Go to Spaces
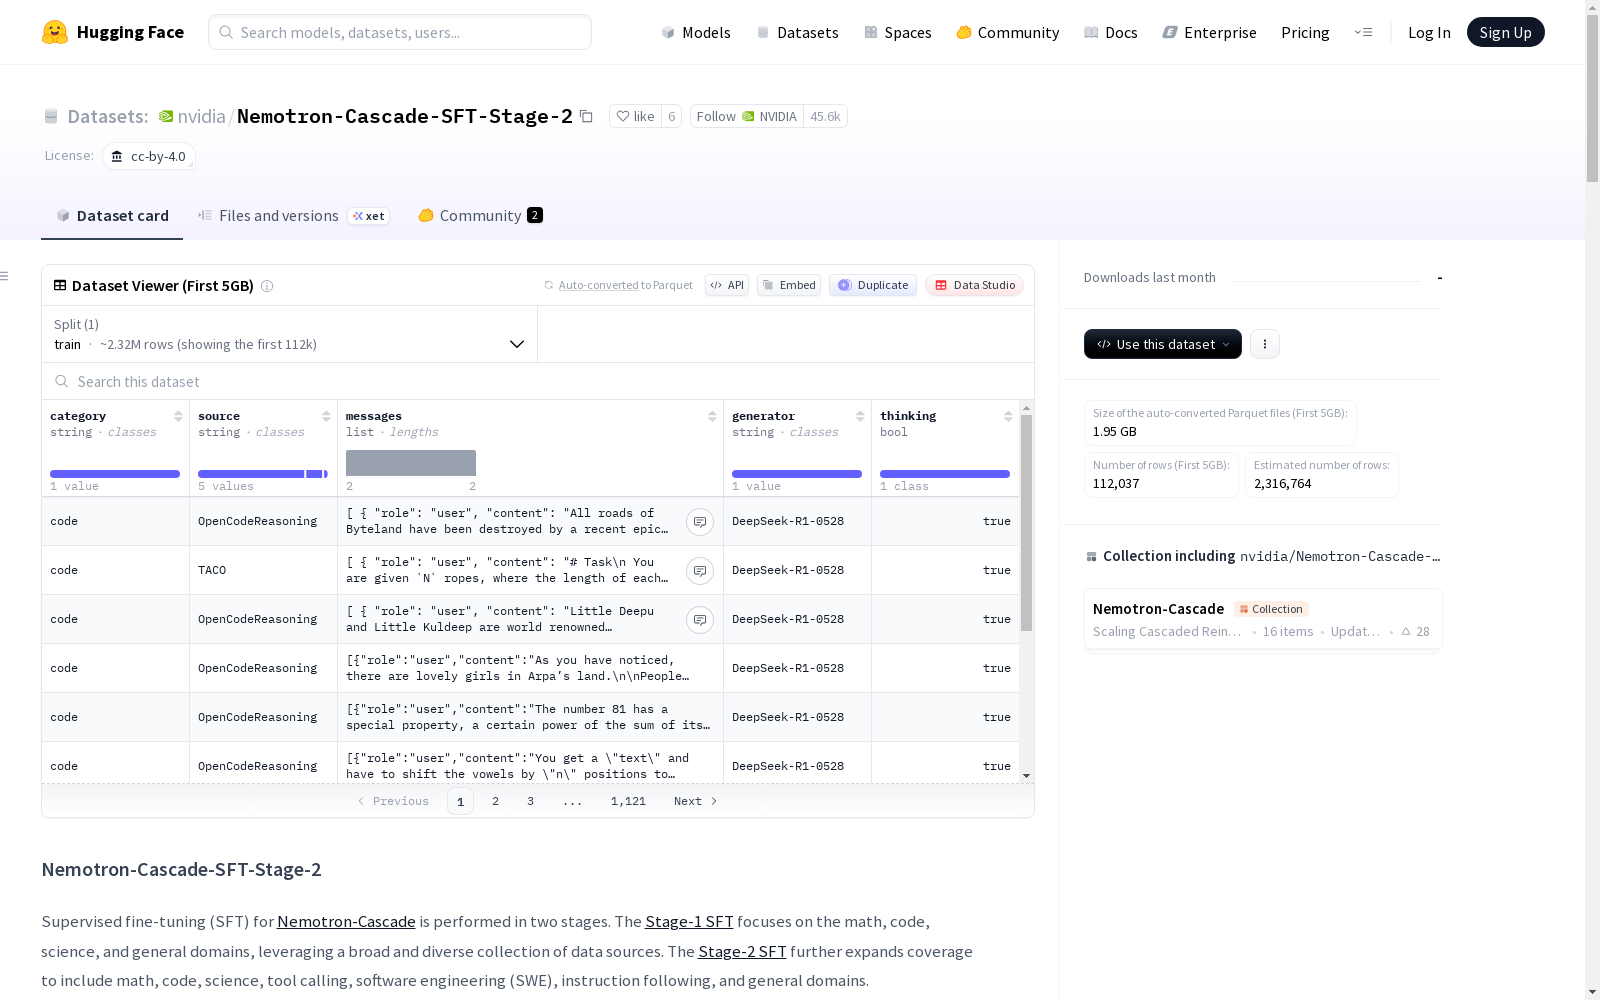 897,32
